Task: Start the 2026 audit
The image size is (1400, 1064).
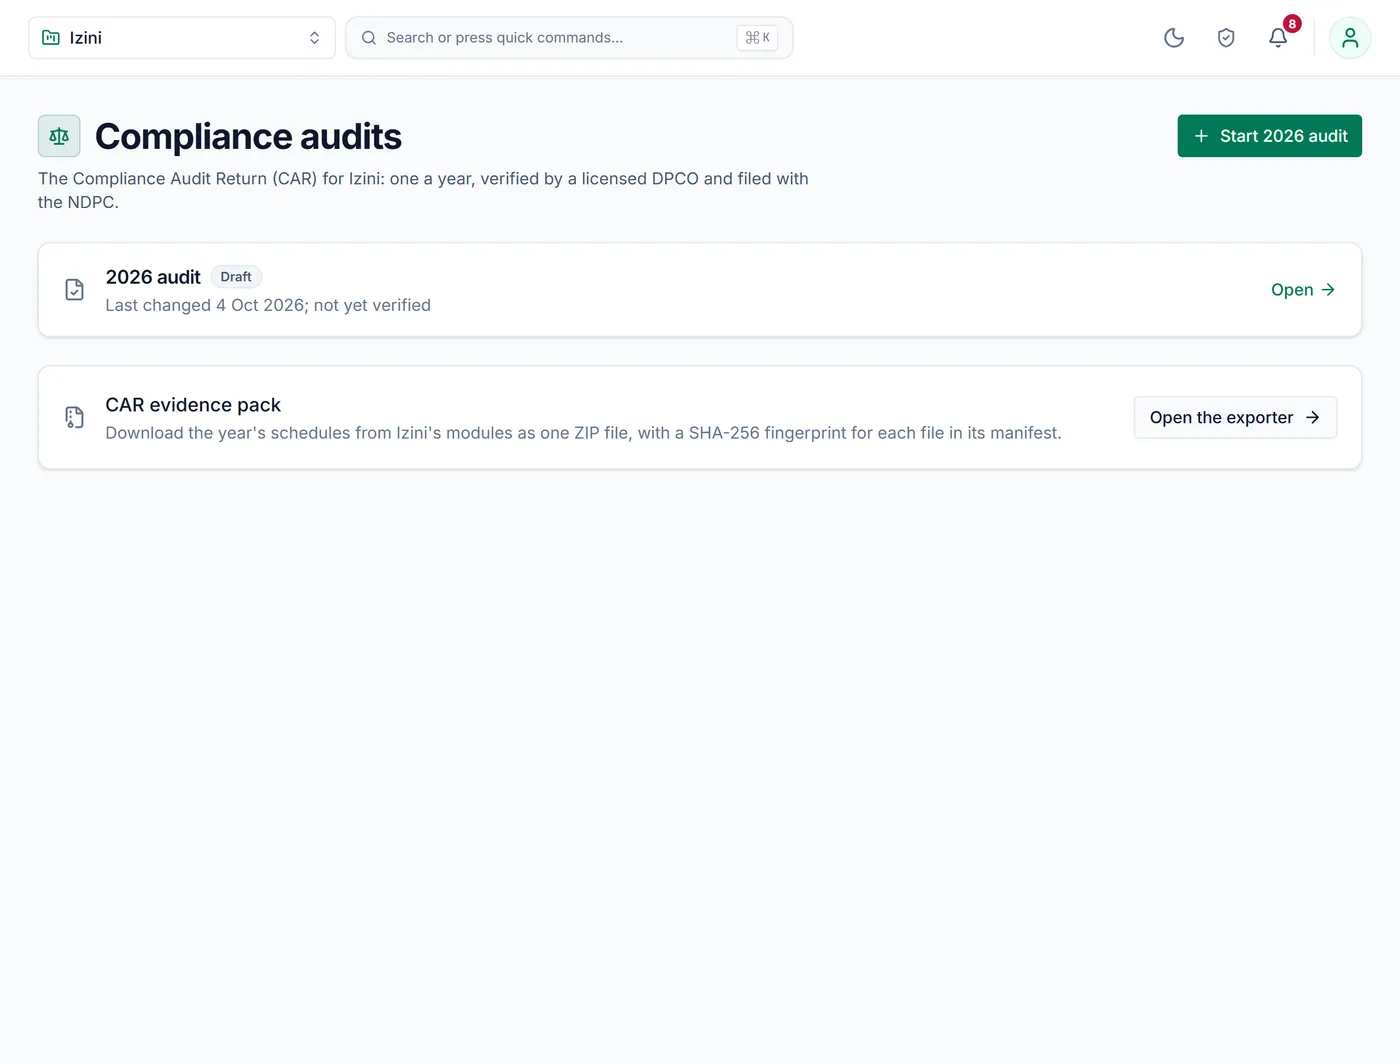Action: click(x=1270, y=136)
